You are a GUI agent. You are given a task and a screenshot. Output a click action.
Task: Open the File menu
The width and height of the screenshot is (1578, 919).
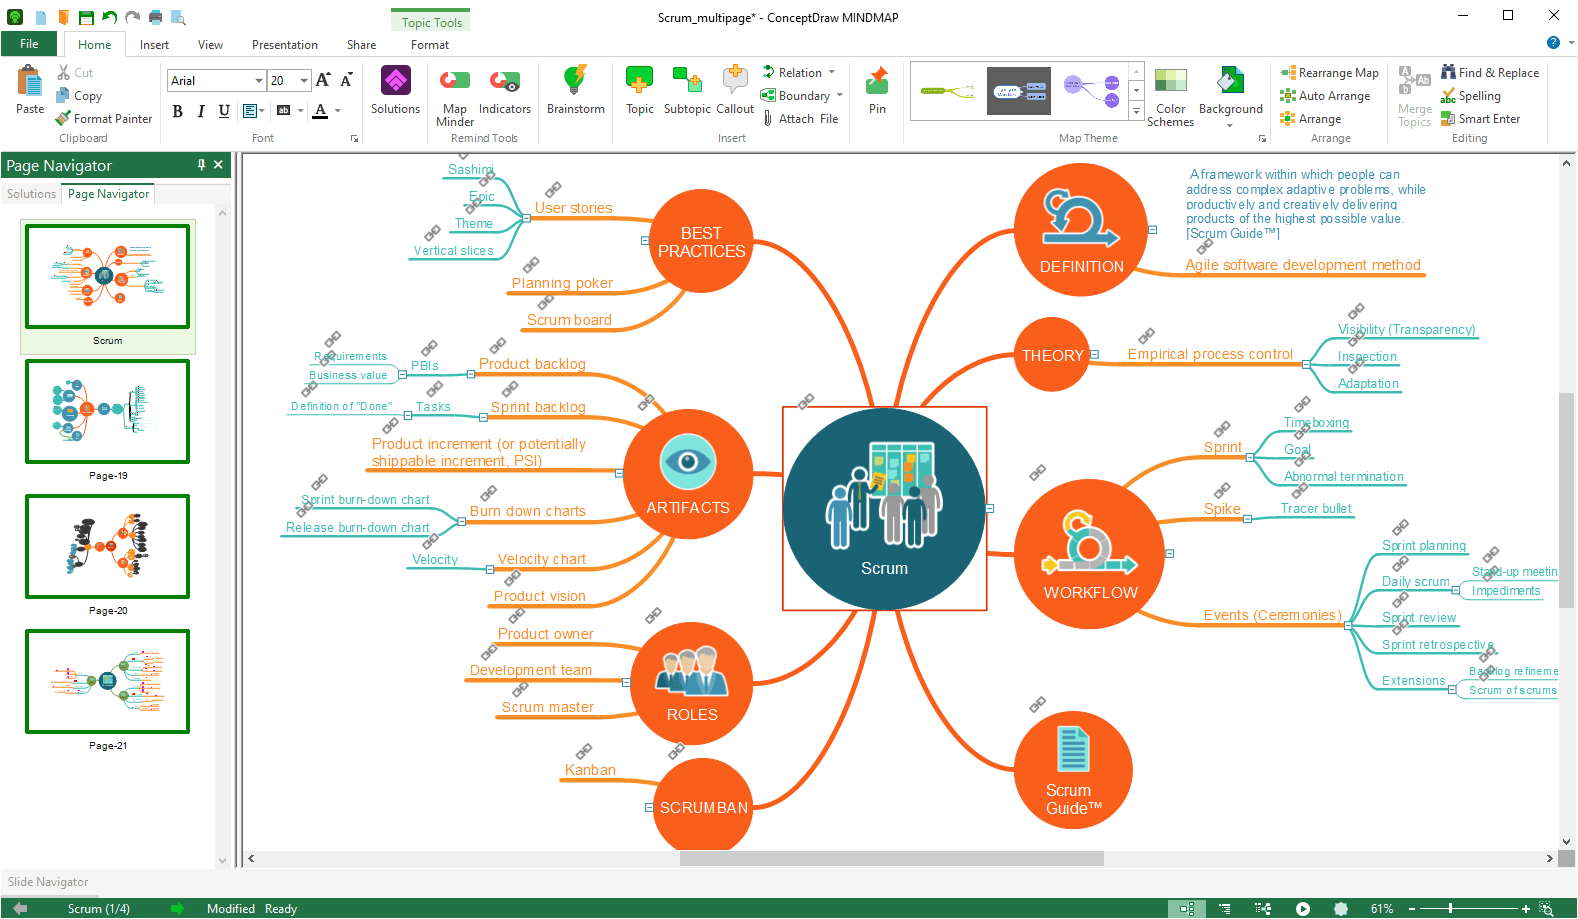(x=29, y=44)
